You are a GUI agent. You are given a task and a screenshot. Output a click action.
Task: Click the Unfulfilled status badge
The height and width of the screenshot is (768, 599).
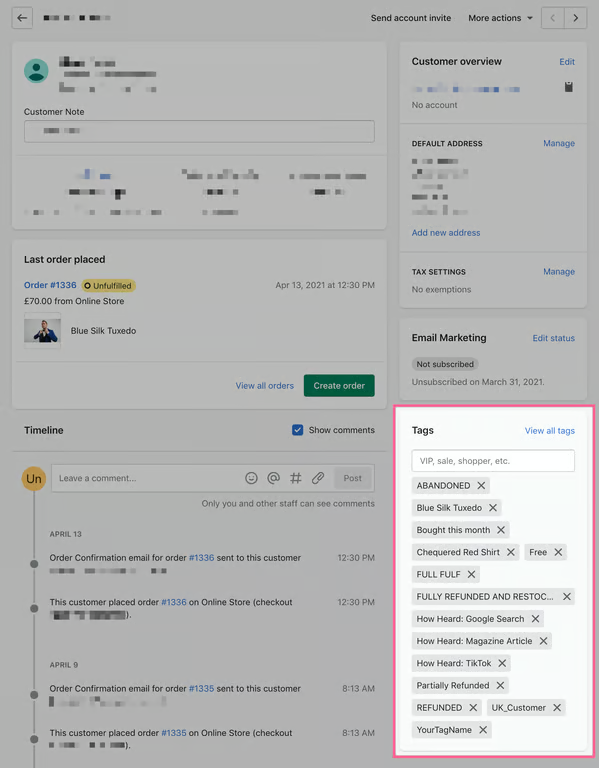point(108,286)
